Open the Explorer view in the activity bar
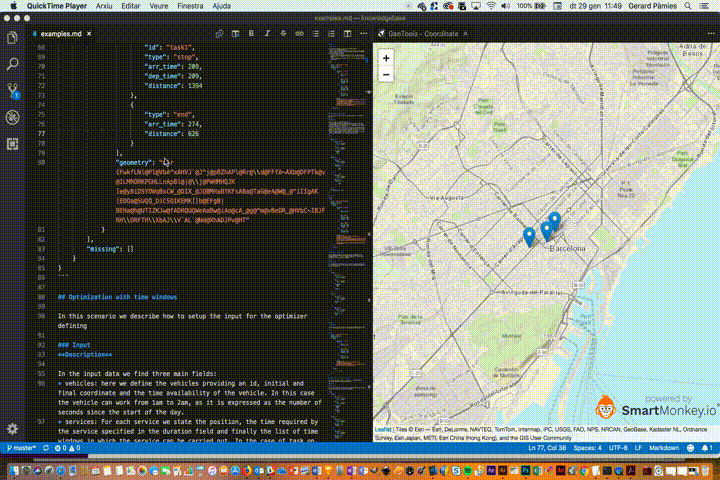Image resolution: width=720 pixels, height=480 pixels. [x=12, y=37]
